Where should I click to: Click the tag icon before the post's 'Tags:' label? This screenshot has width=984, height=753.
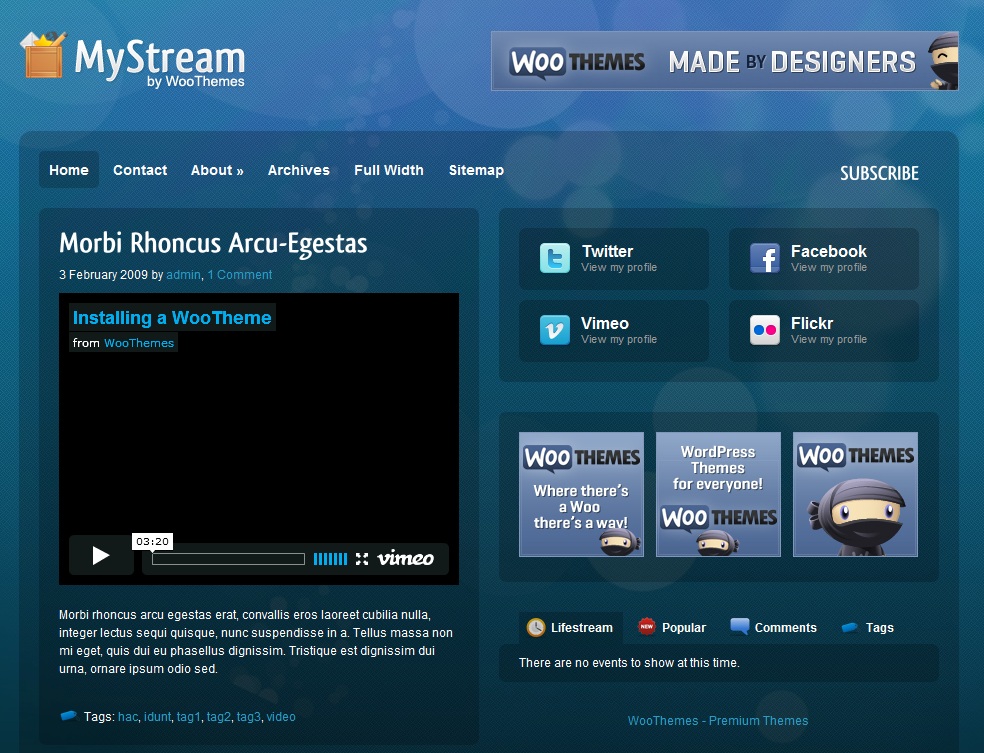(x=68, y=716)
